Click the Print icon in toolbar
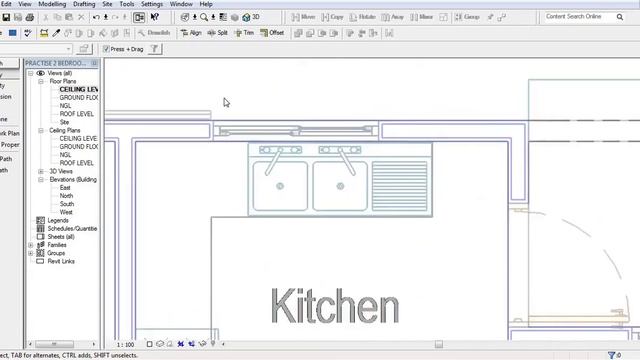Viewport: 640px width, 360px height. tap(29, 17)
